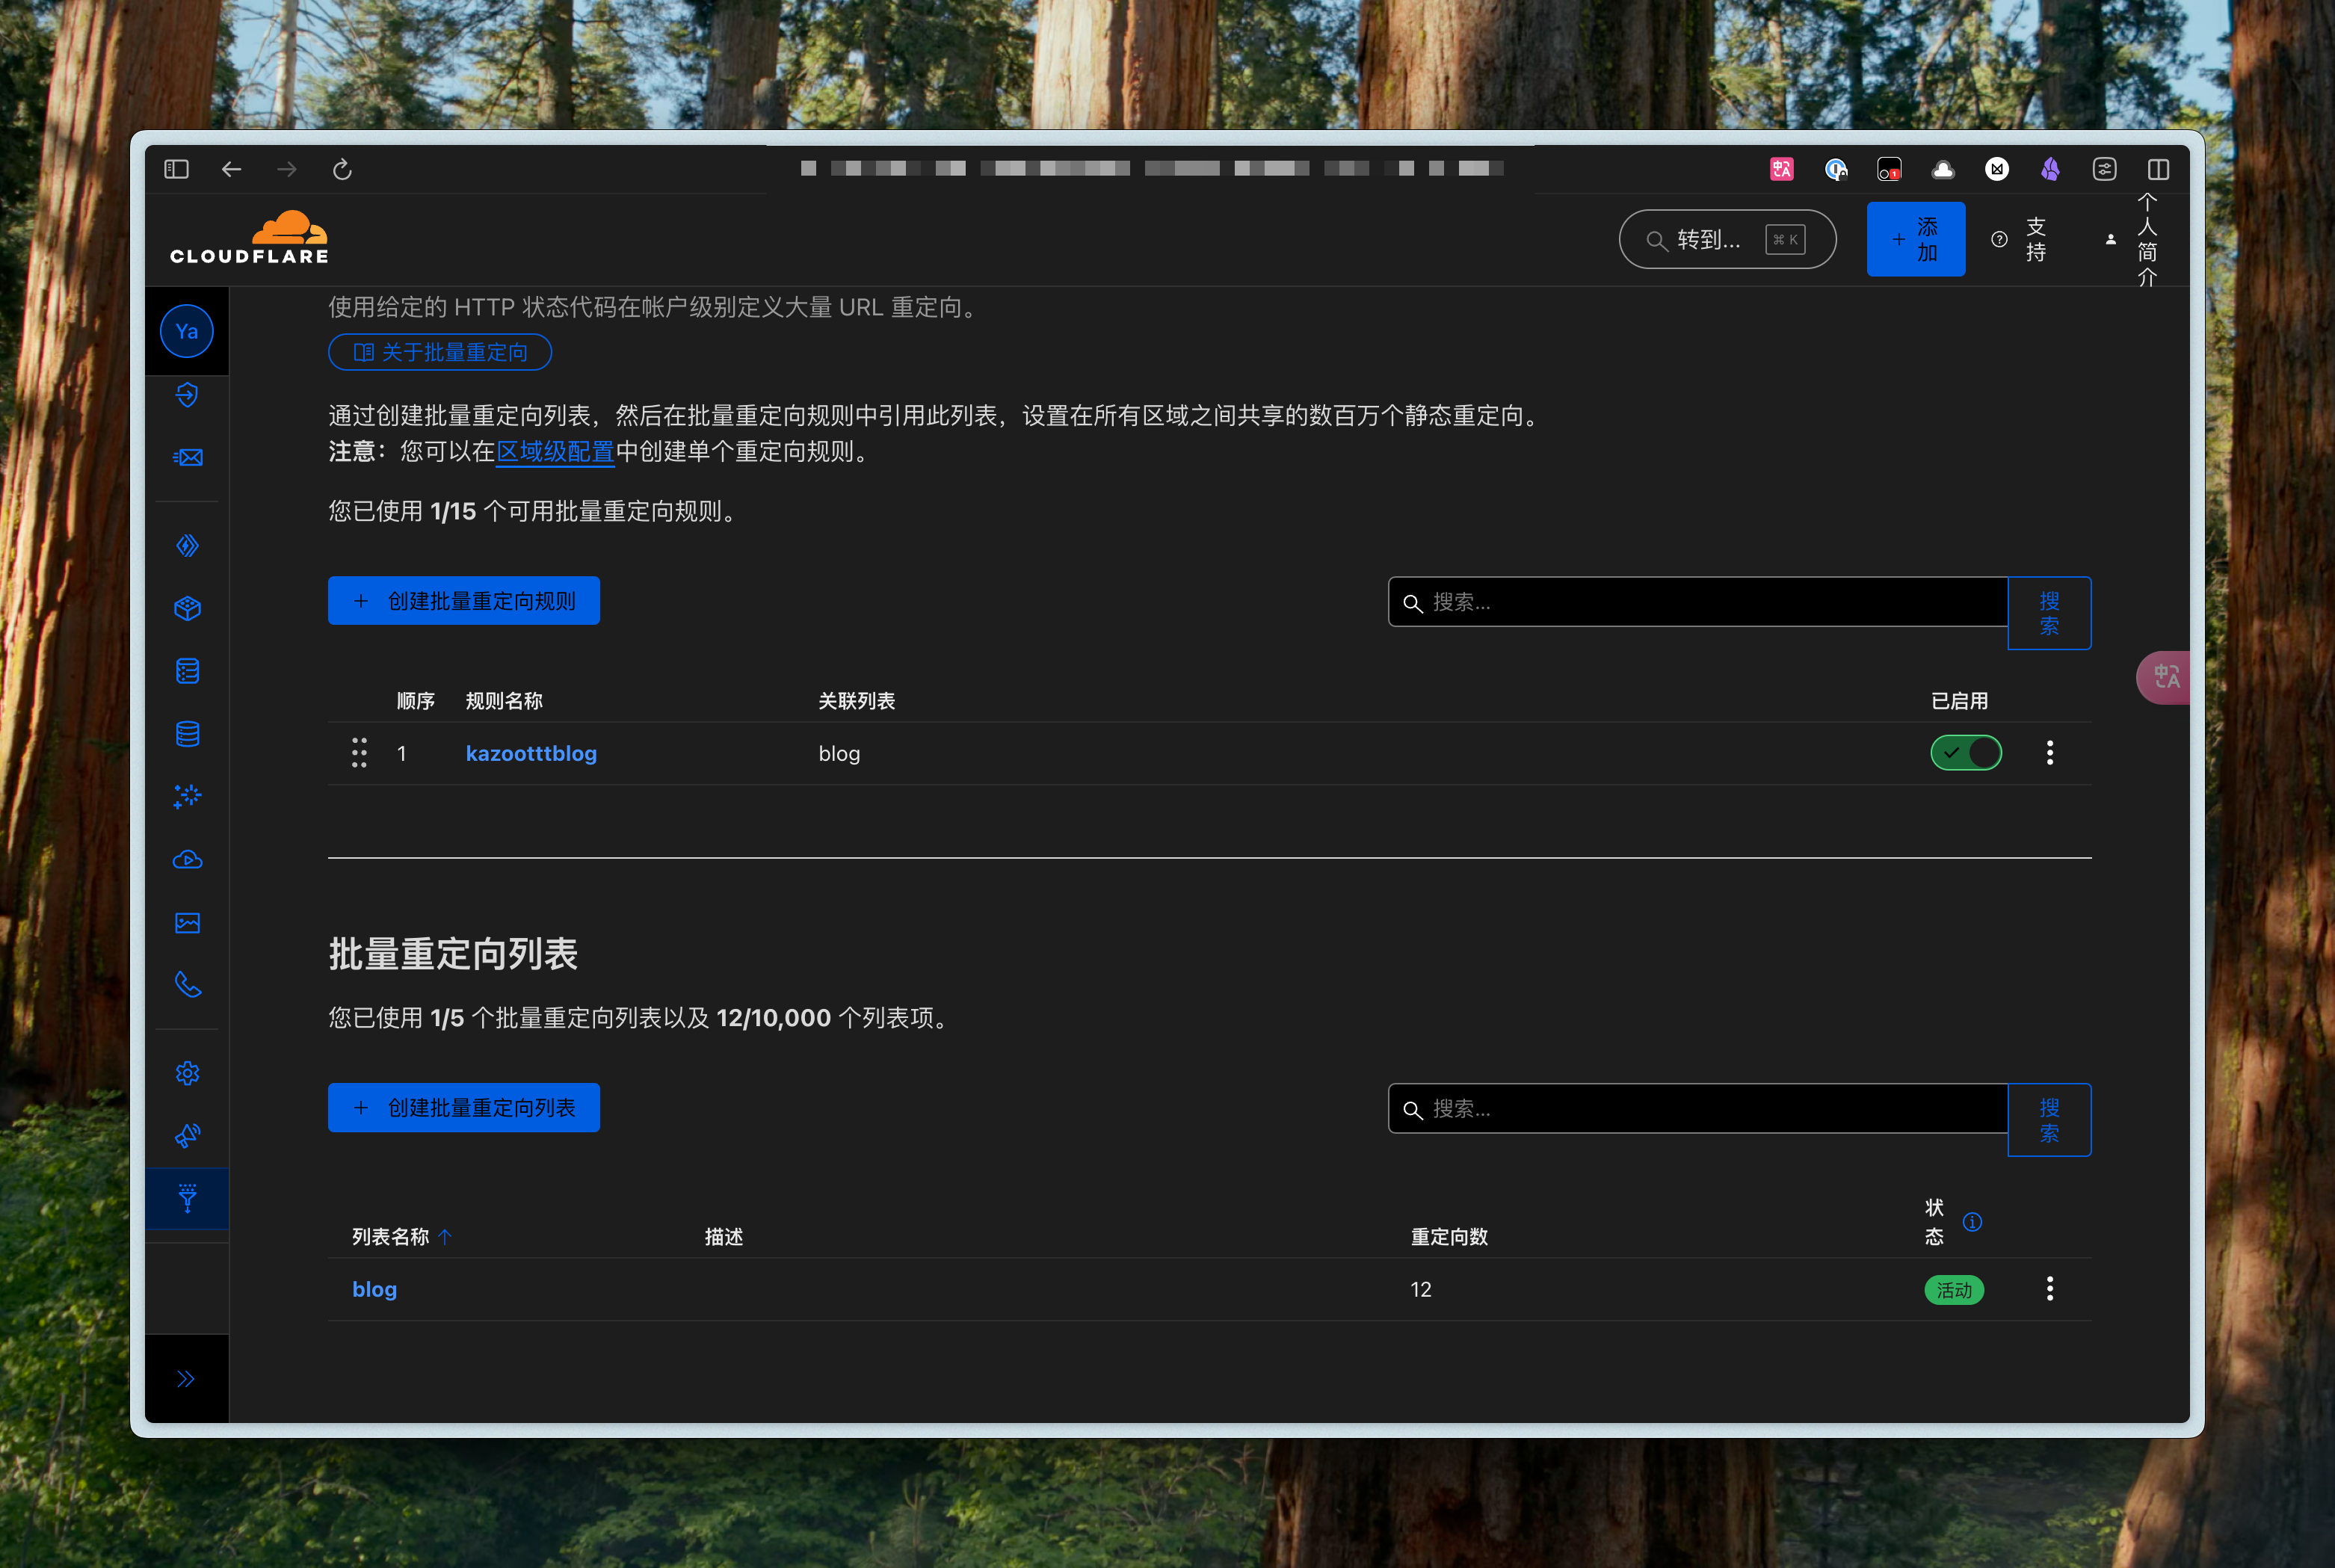The image size is (2335, 1568).
Task: Open the Stream cloud-play sidebar icon
Action: click(187, 860)
